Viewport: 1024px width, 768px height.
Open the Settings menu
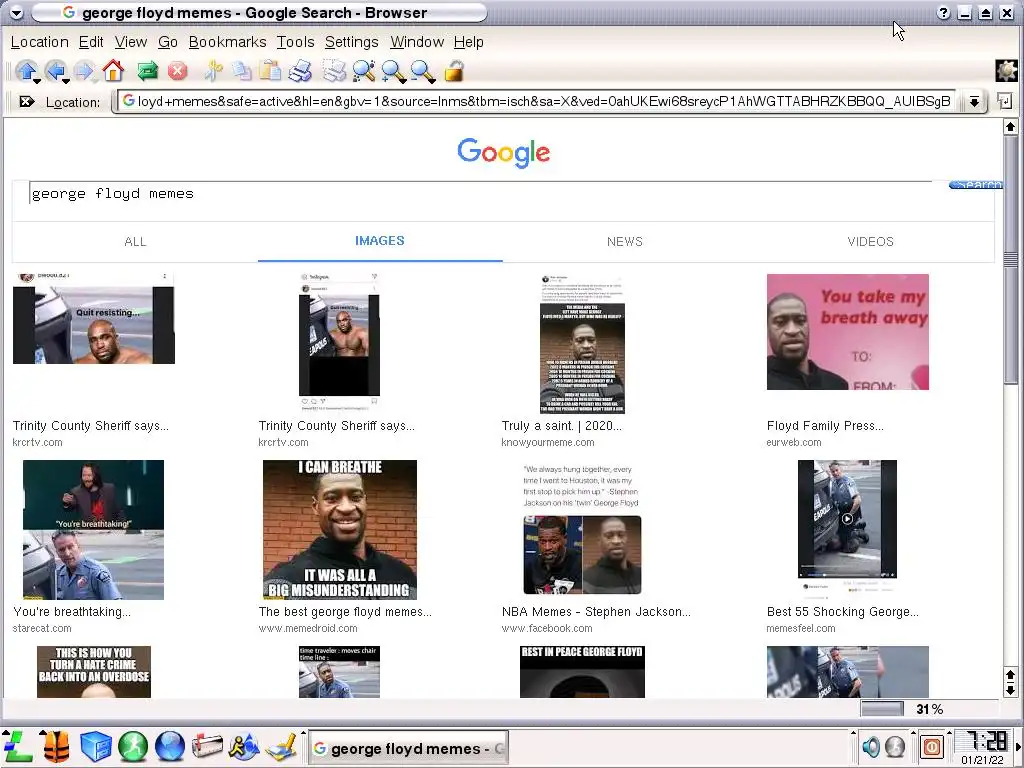[351, 42]
